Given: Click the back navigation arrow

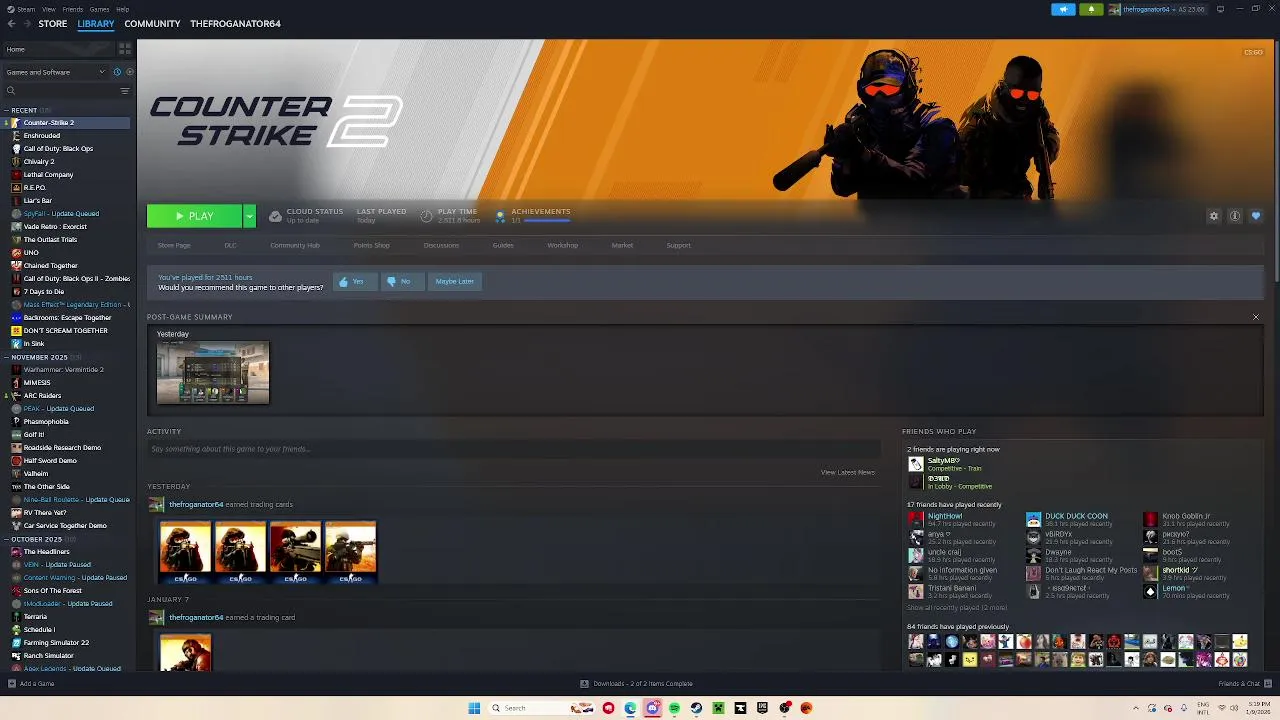Looking at the screenshot, I should point(11,23).
